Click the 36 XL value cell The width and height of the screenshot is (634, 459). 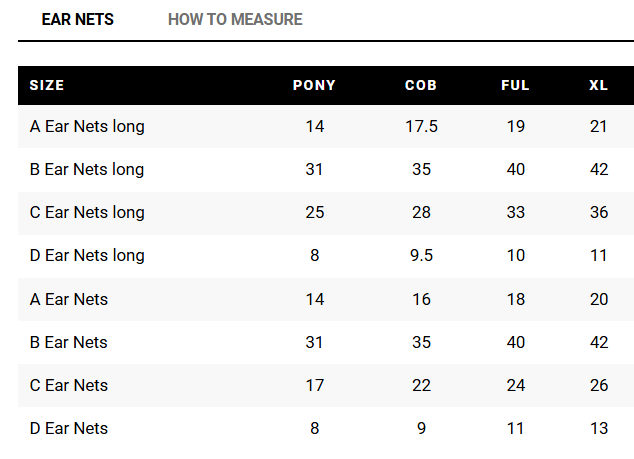pos(599,213)
